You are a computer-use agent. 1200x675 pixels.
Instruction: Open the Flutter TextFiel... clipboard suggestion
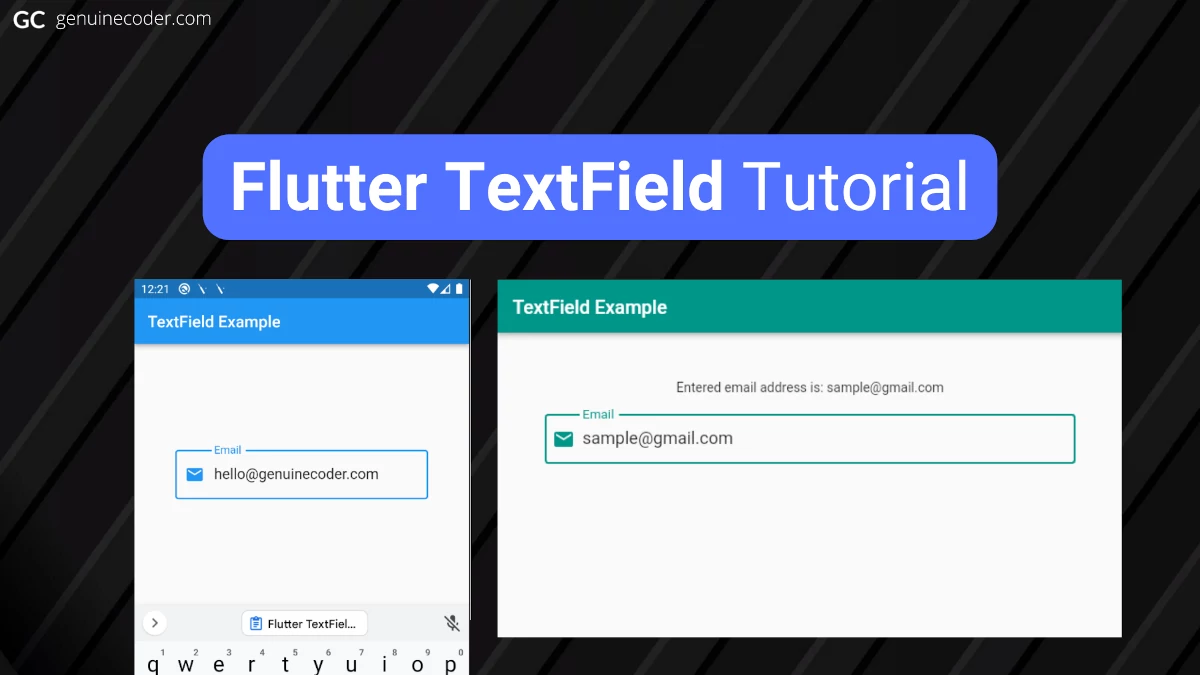click(x=305, y=622)
